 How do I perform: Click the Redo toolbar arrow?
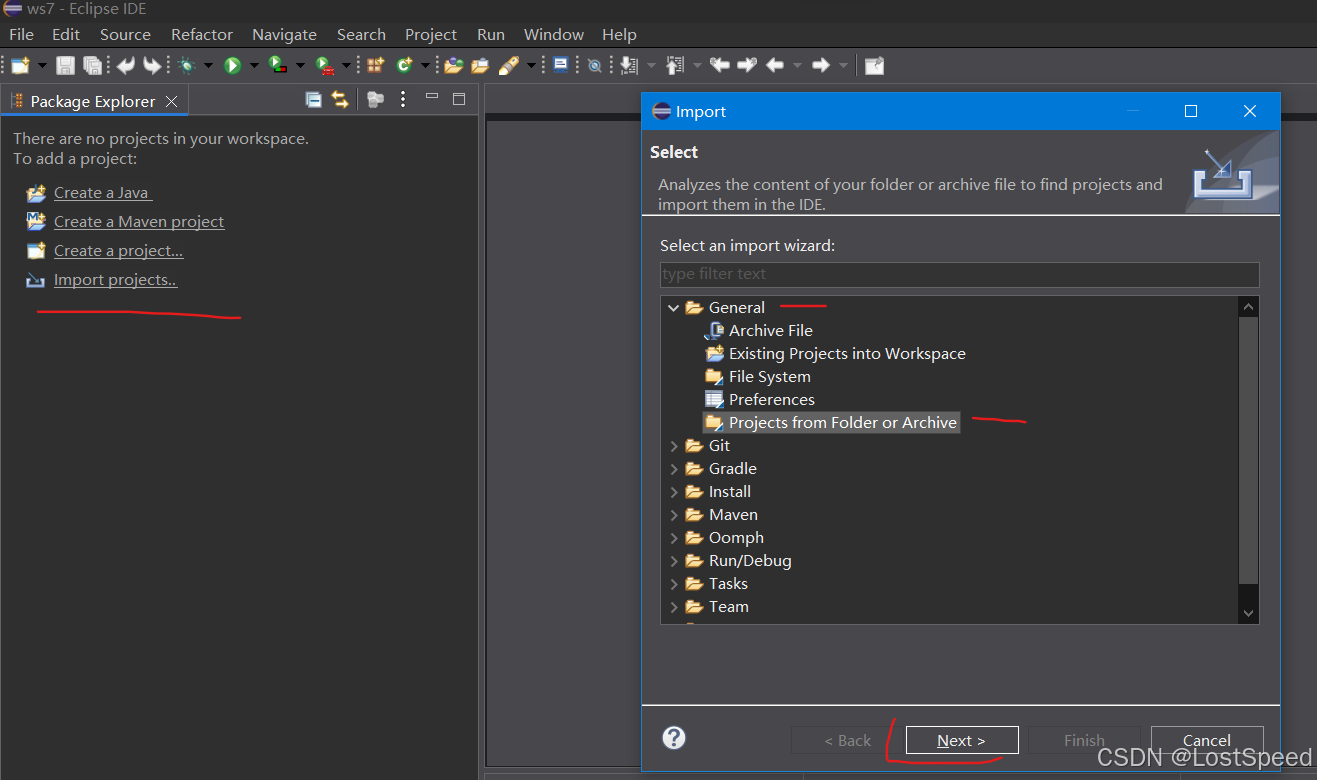pos(152,65)
